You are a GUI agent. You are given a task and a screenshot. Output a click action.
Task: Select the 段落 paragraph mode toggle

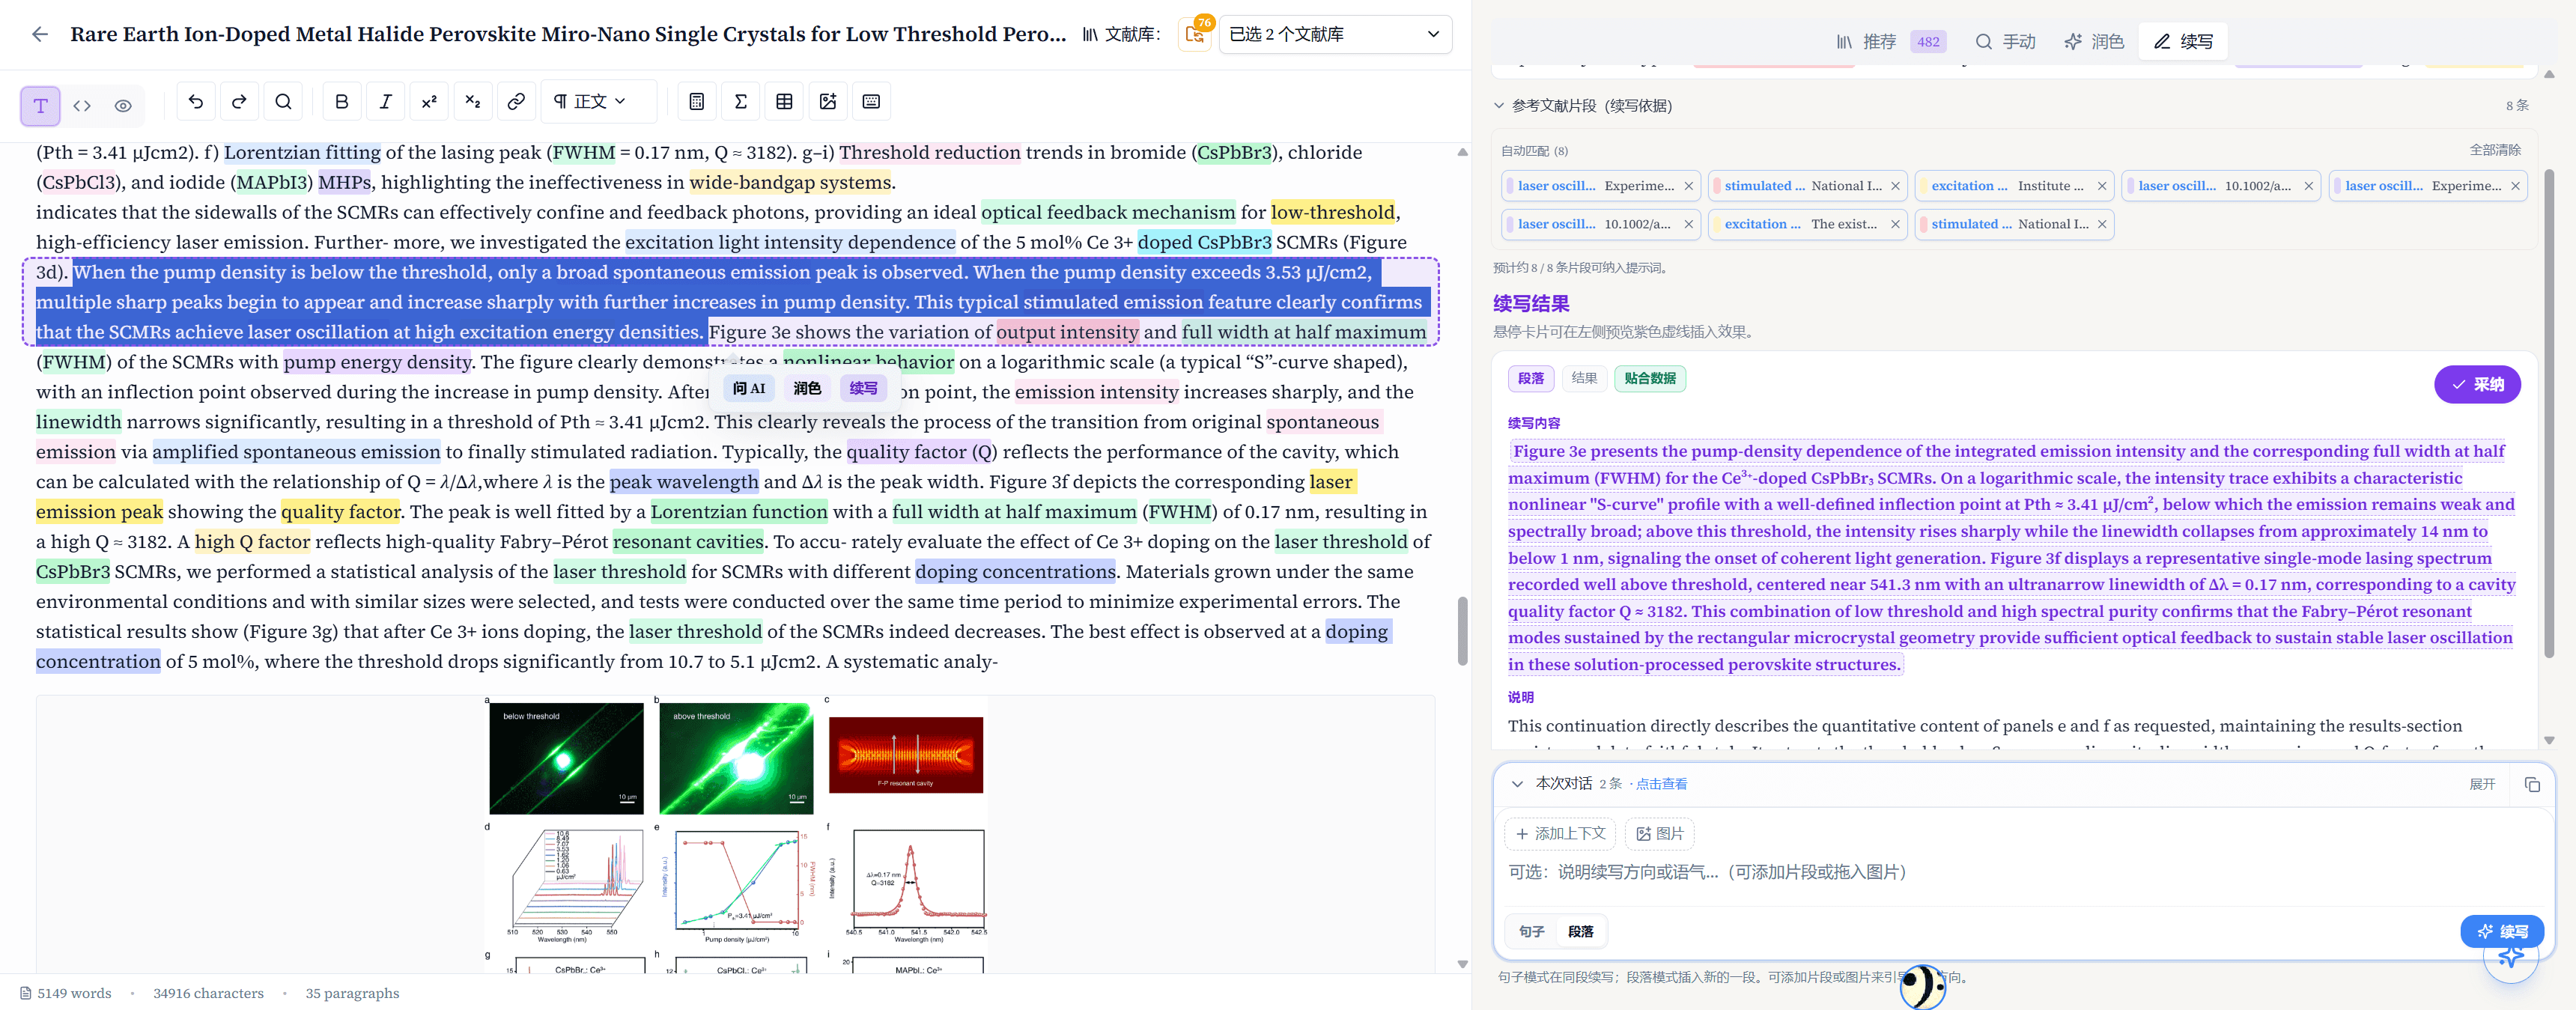pos(1580,932)
